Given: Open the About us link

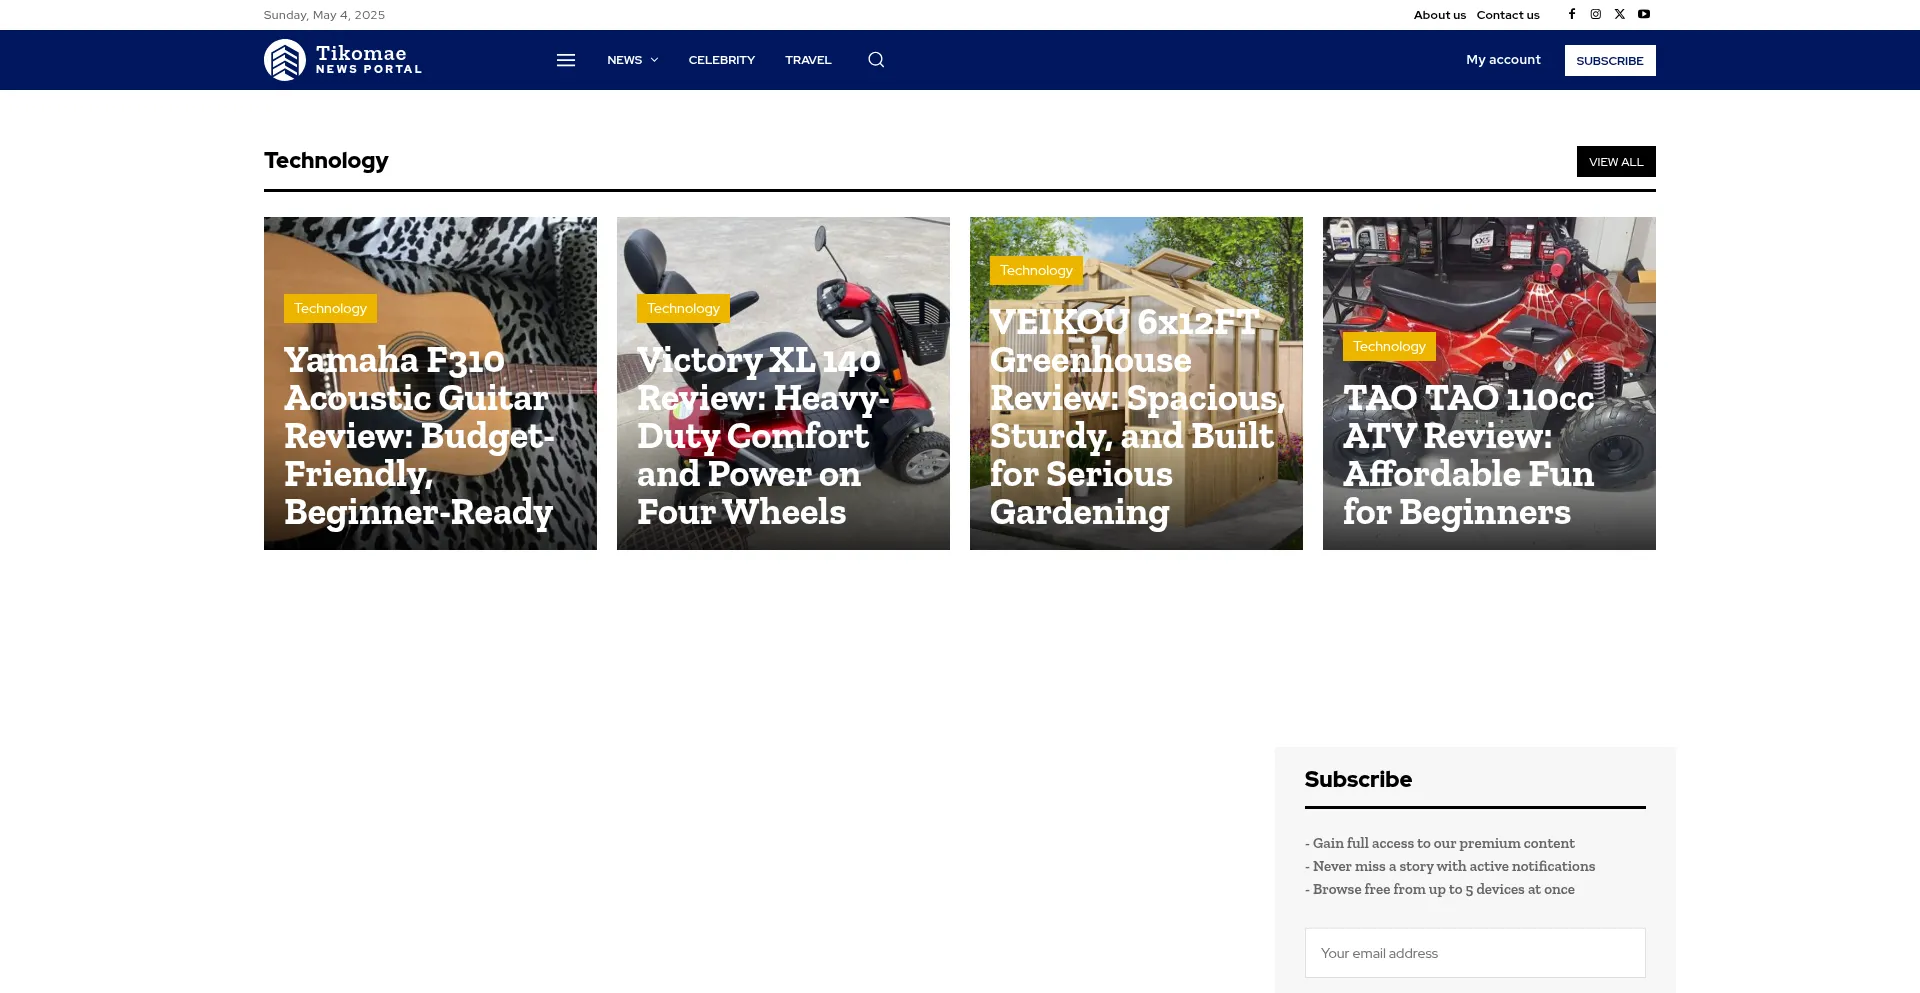Looking at the screenshot, I should click(x=1439, y=15).
